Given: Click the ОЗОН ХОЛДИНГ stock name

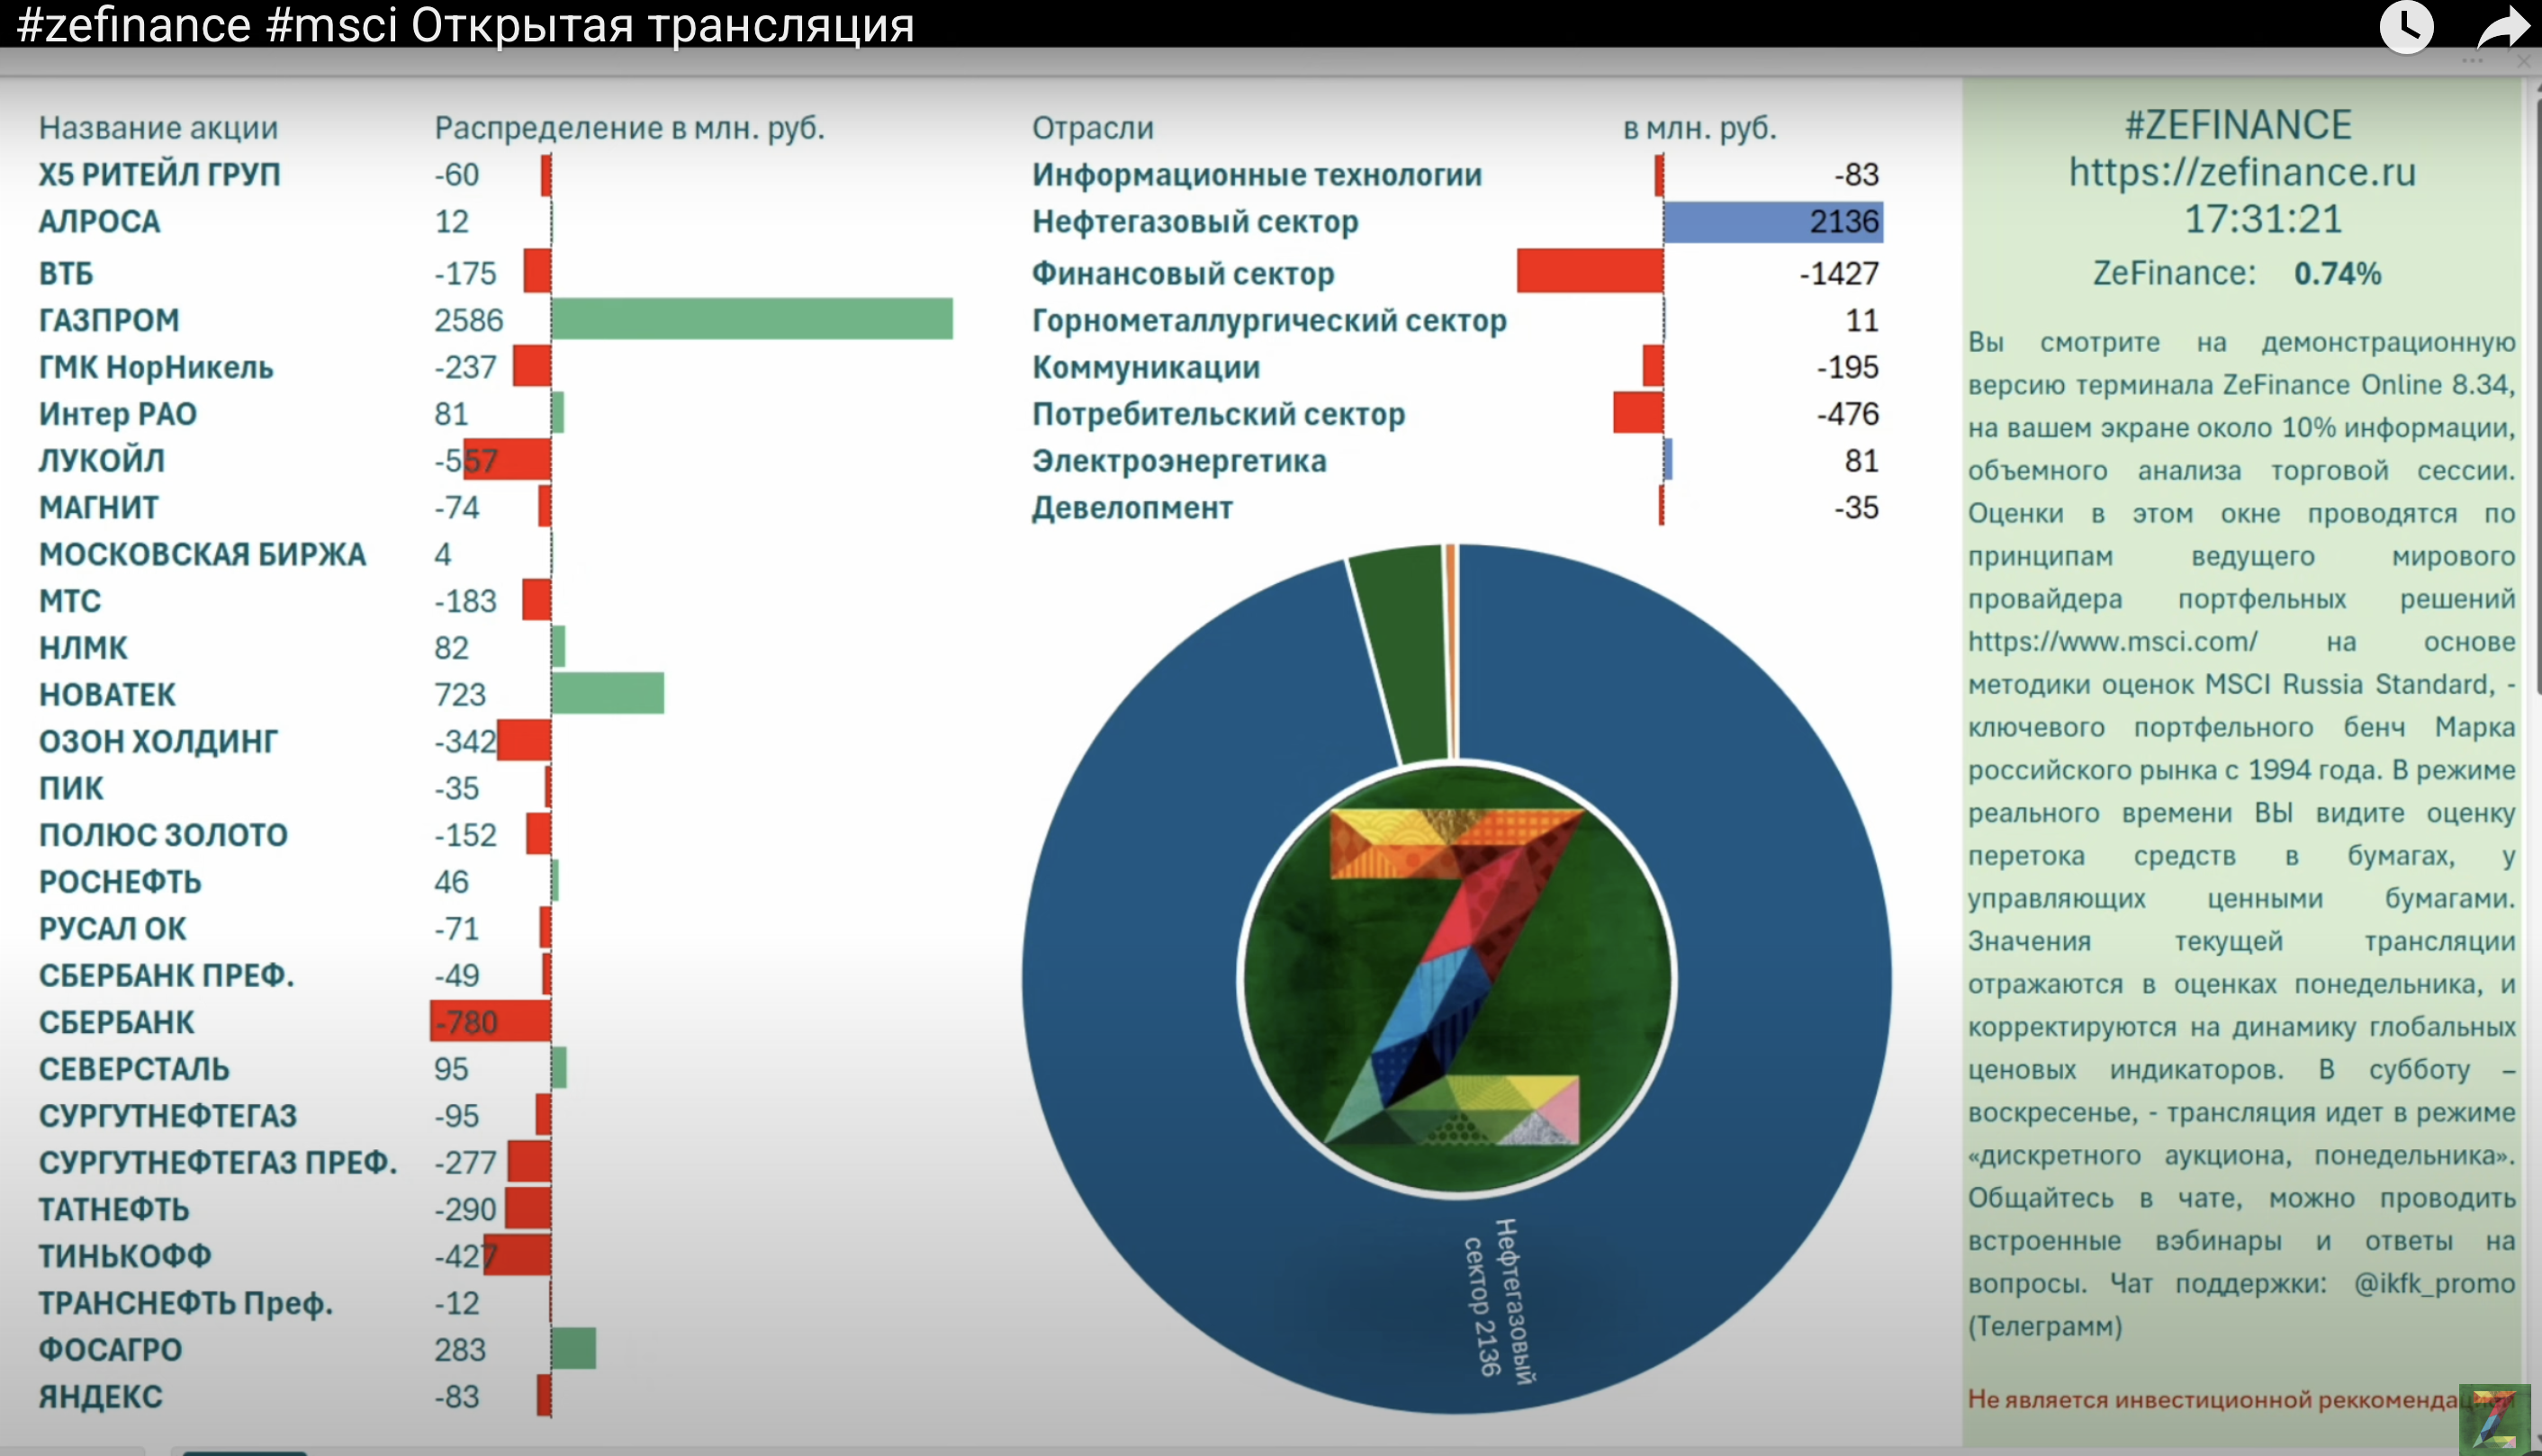Looking at the screenshot, I should click(x=158, y=741).
